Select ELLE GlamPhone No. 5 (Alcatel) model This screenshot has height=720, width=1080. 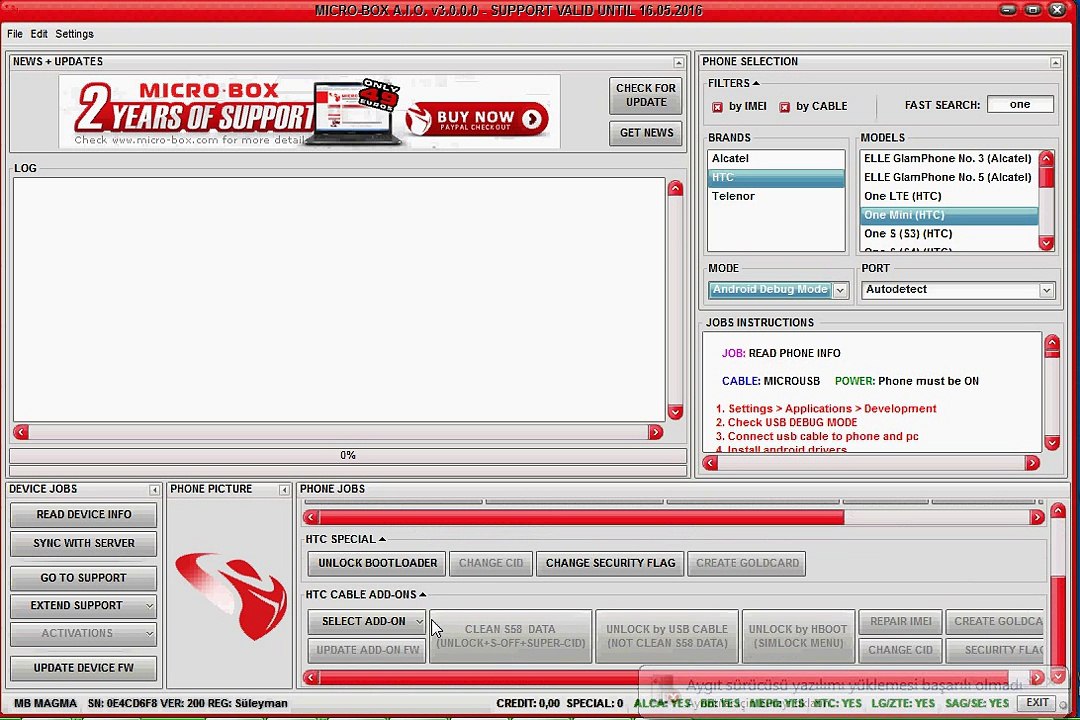pos(948,178)
